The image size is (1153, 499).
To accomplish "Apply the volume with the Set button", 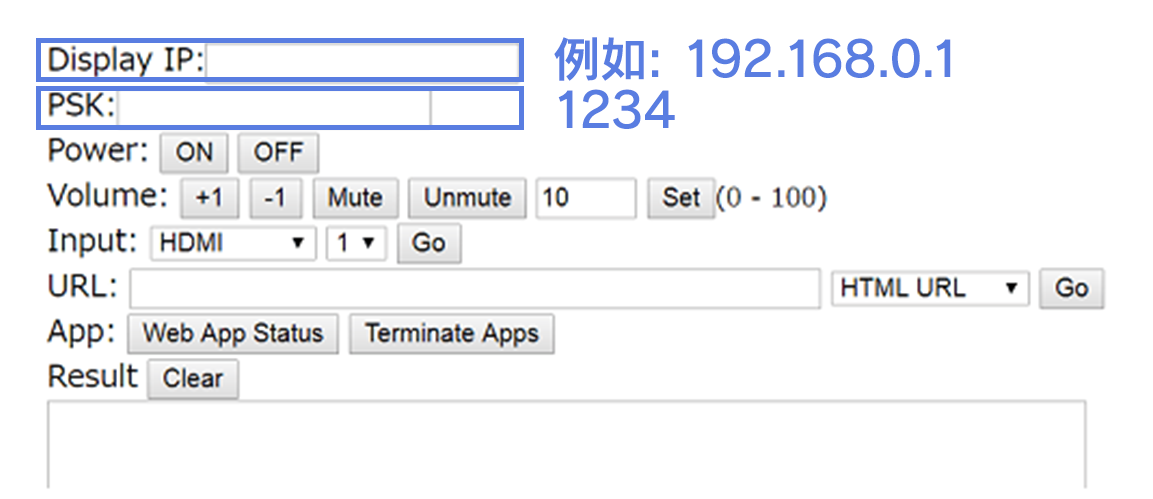I will [680, 198].
